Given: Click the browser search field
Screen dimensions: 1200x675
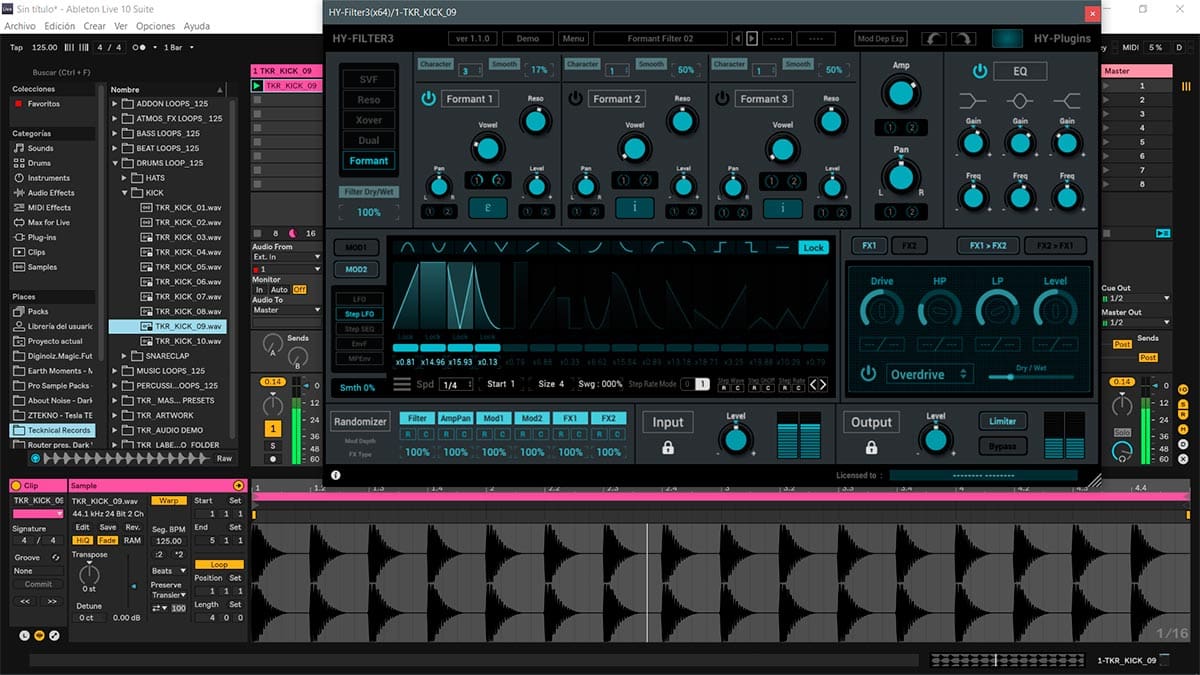Looking at the screenshot, I should tap(60, 72).
